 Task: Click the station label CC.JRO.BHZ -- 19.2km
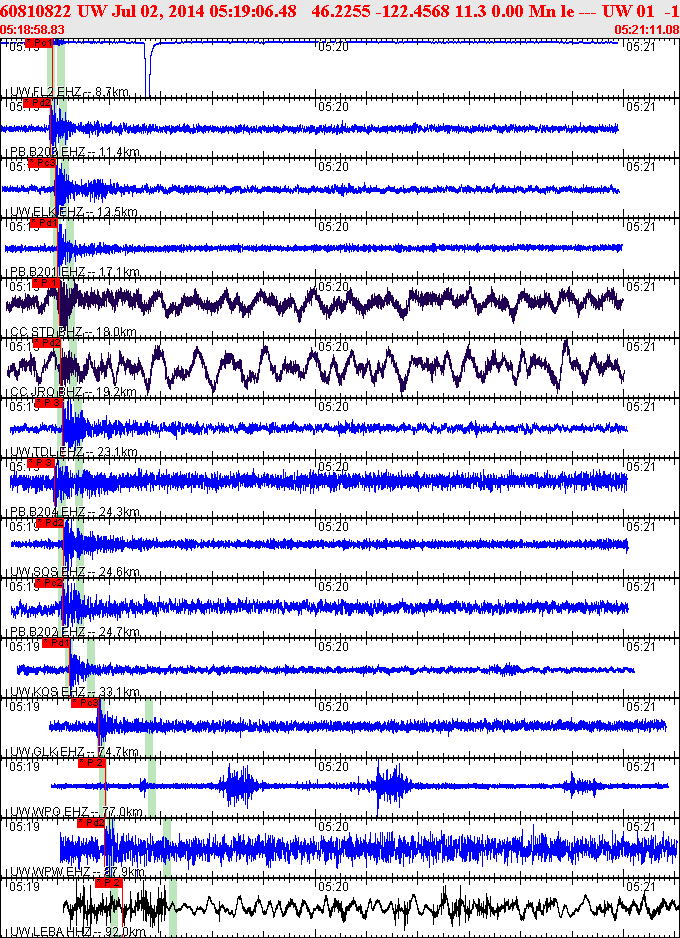74,392
